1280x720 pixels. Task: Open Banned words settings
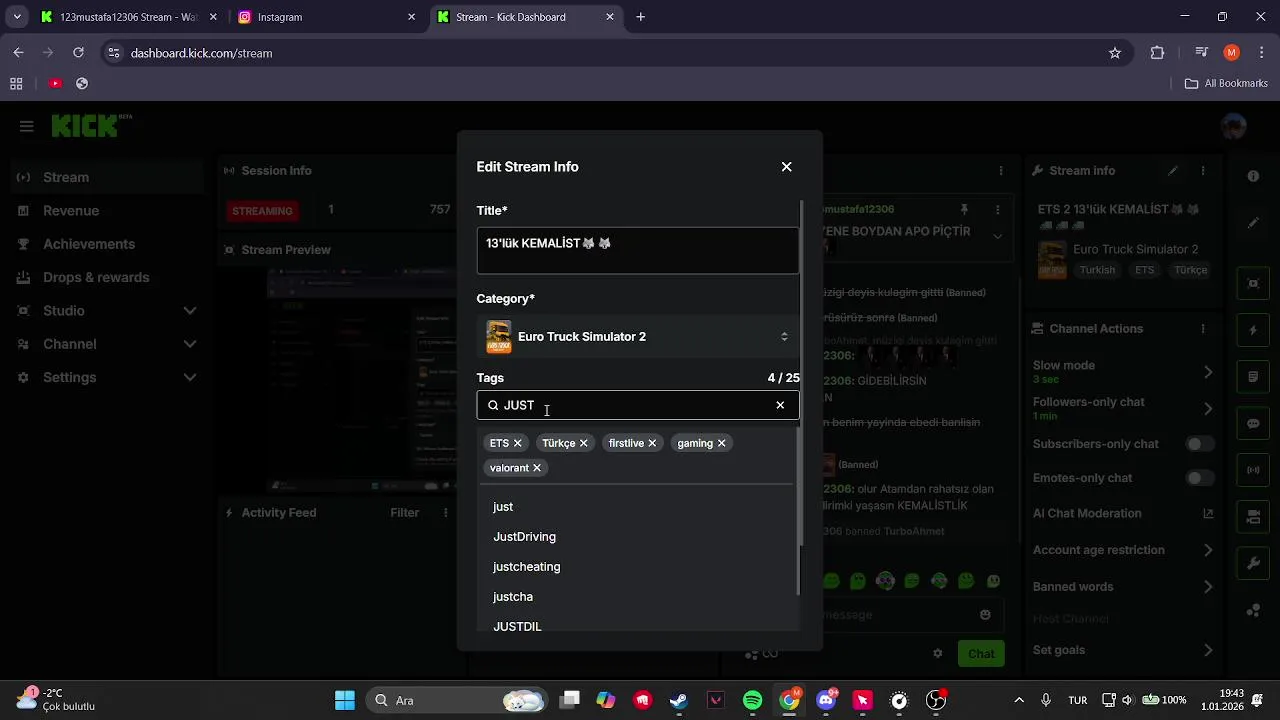(x=1122, y=587)
